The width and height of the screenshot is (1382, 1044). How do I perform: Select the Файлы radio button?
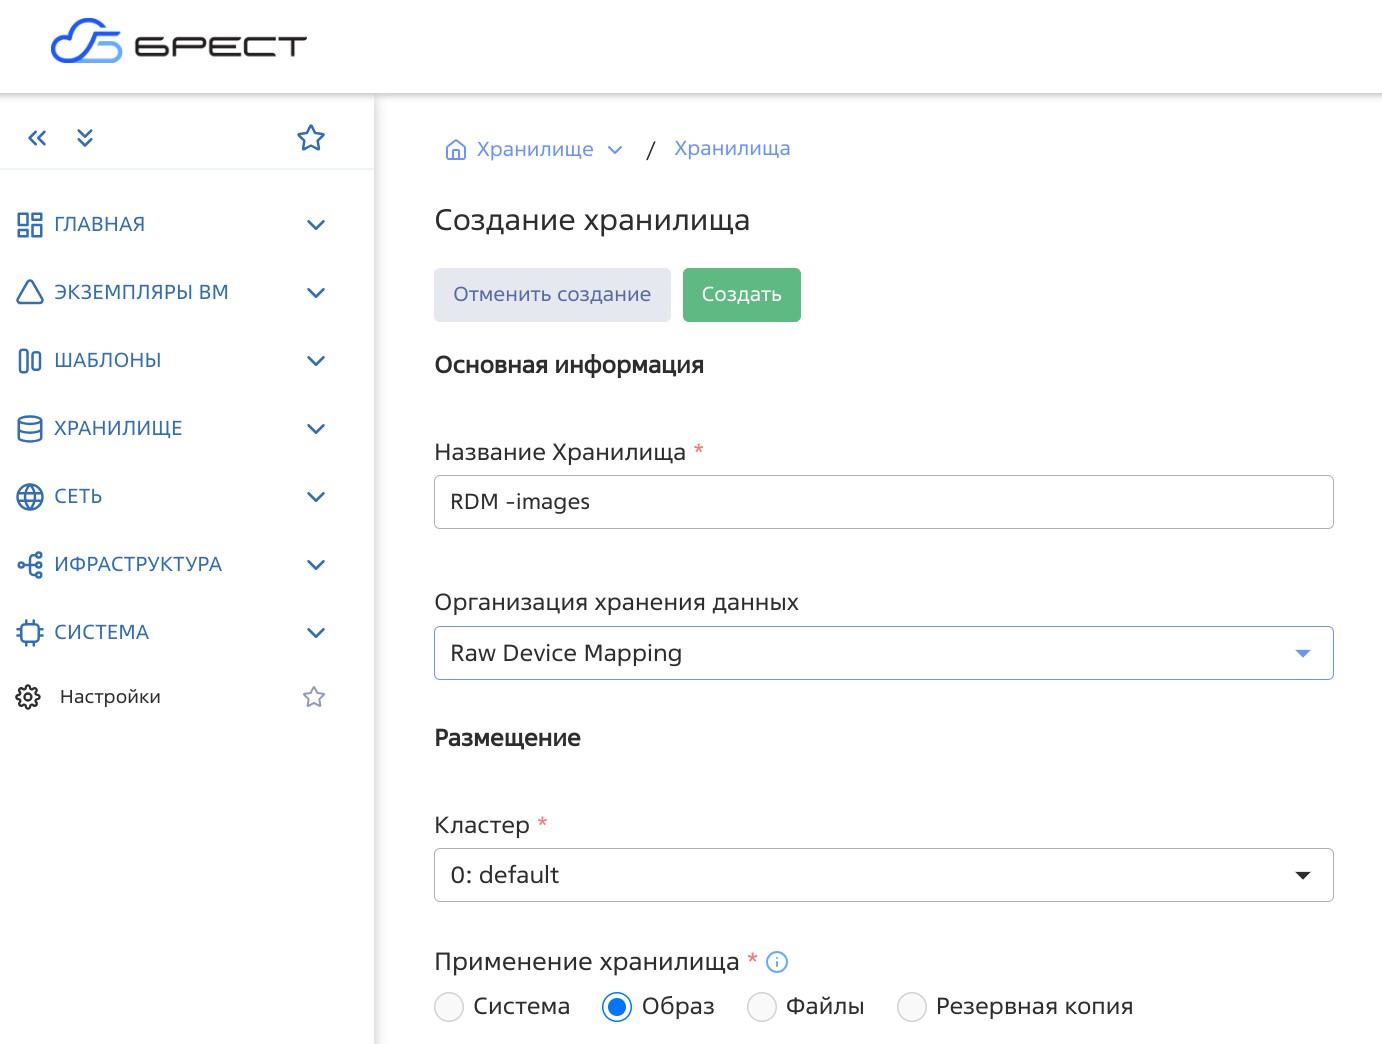[x=762, y=1007]
